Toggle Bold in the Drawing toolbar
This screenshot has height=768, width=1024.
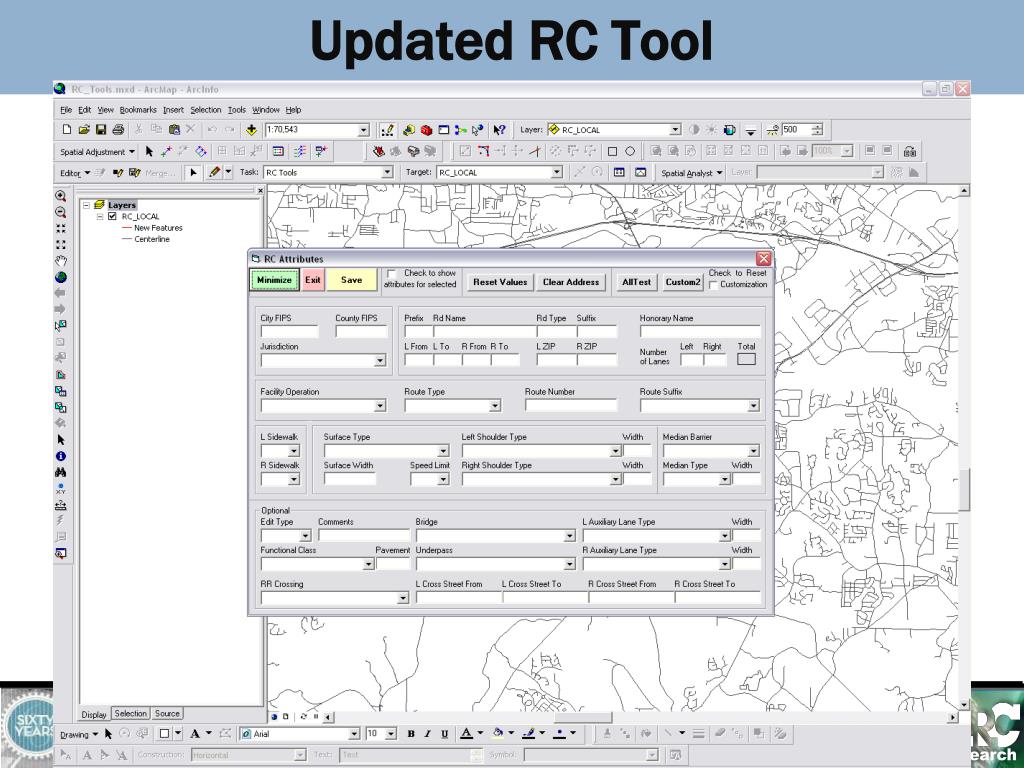[411, 734]
